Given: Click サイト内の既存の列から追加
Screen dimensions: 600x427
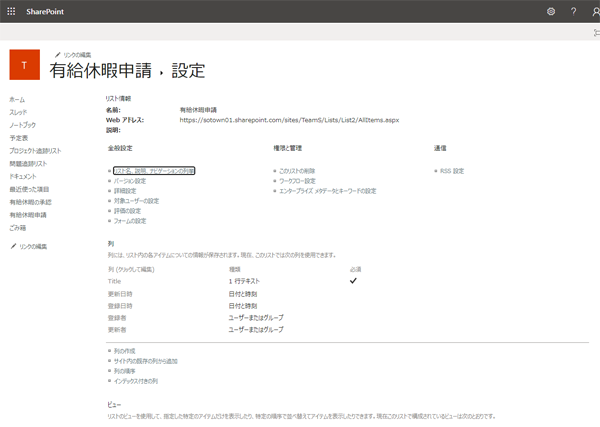Looking at the screenshot, I should coord(145,361).
